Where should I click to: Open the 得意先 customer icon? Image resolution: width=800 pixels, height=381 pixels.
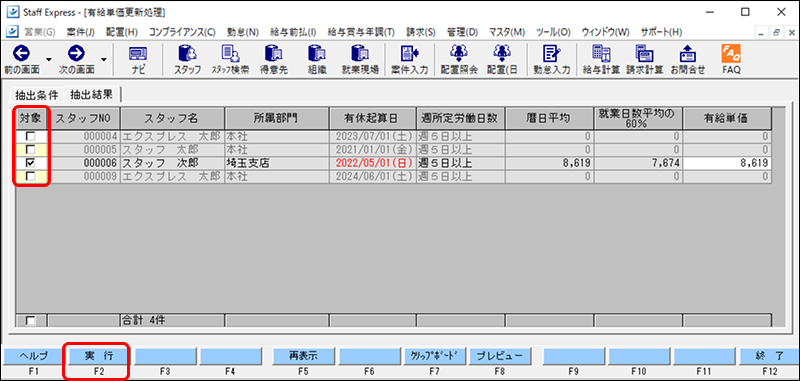[273, 54]
